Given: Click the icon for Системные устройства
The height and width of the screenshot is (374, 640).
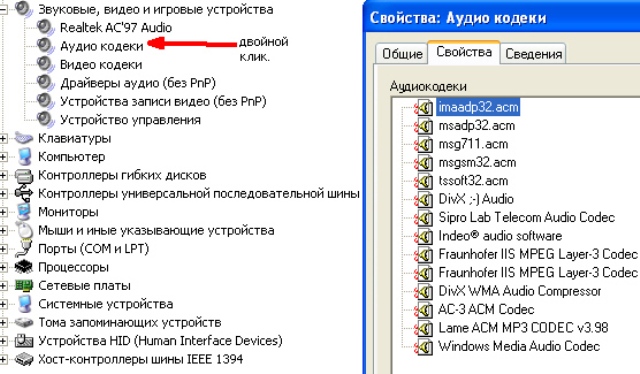Looking at the screenshot, I should coord(24,304).
